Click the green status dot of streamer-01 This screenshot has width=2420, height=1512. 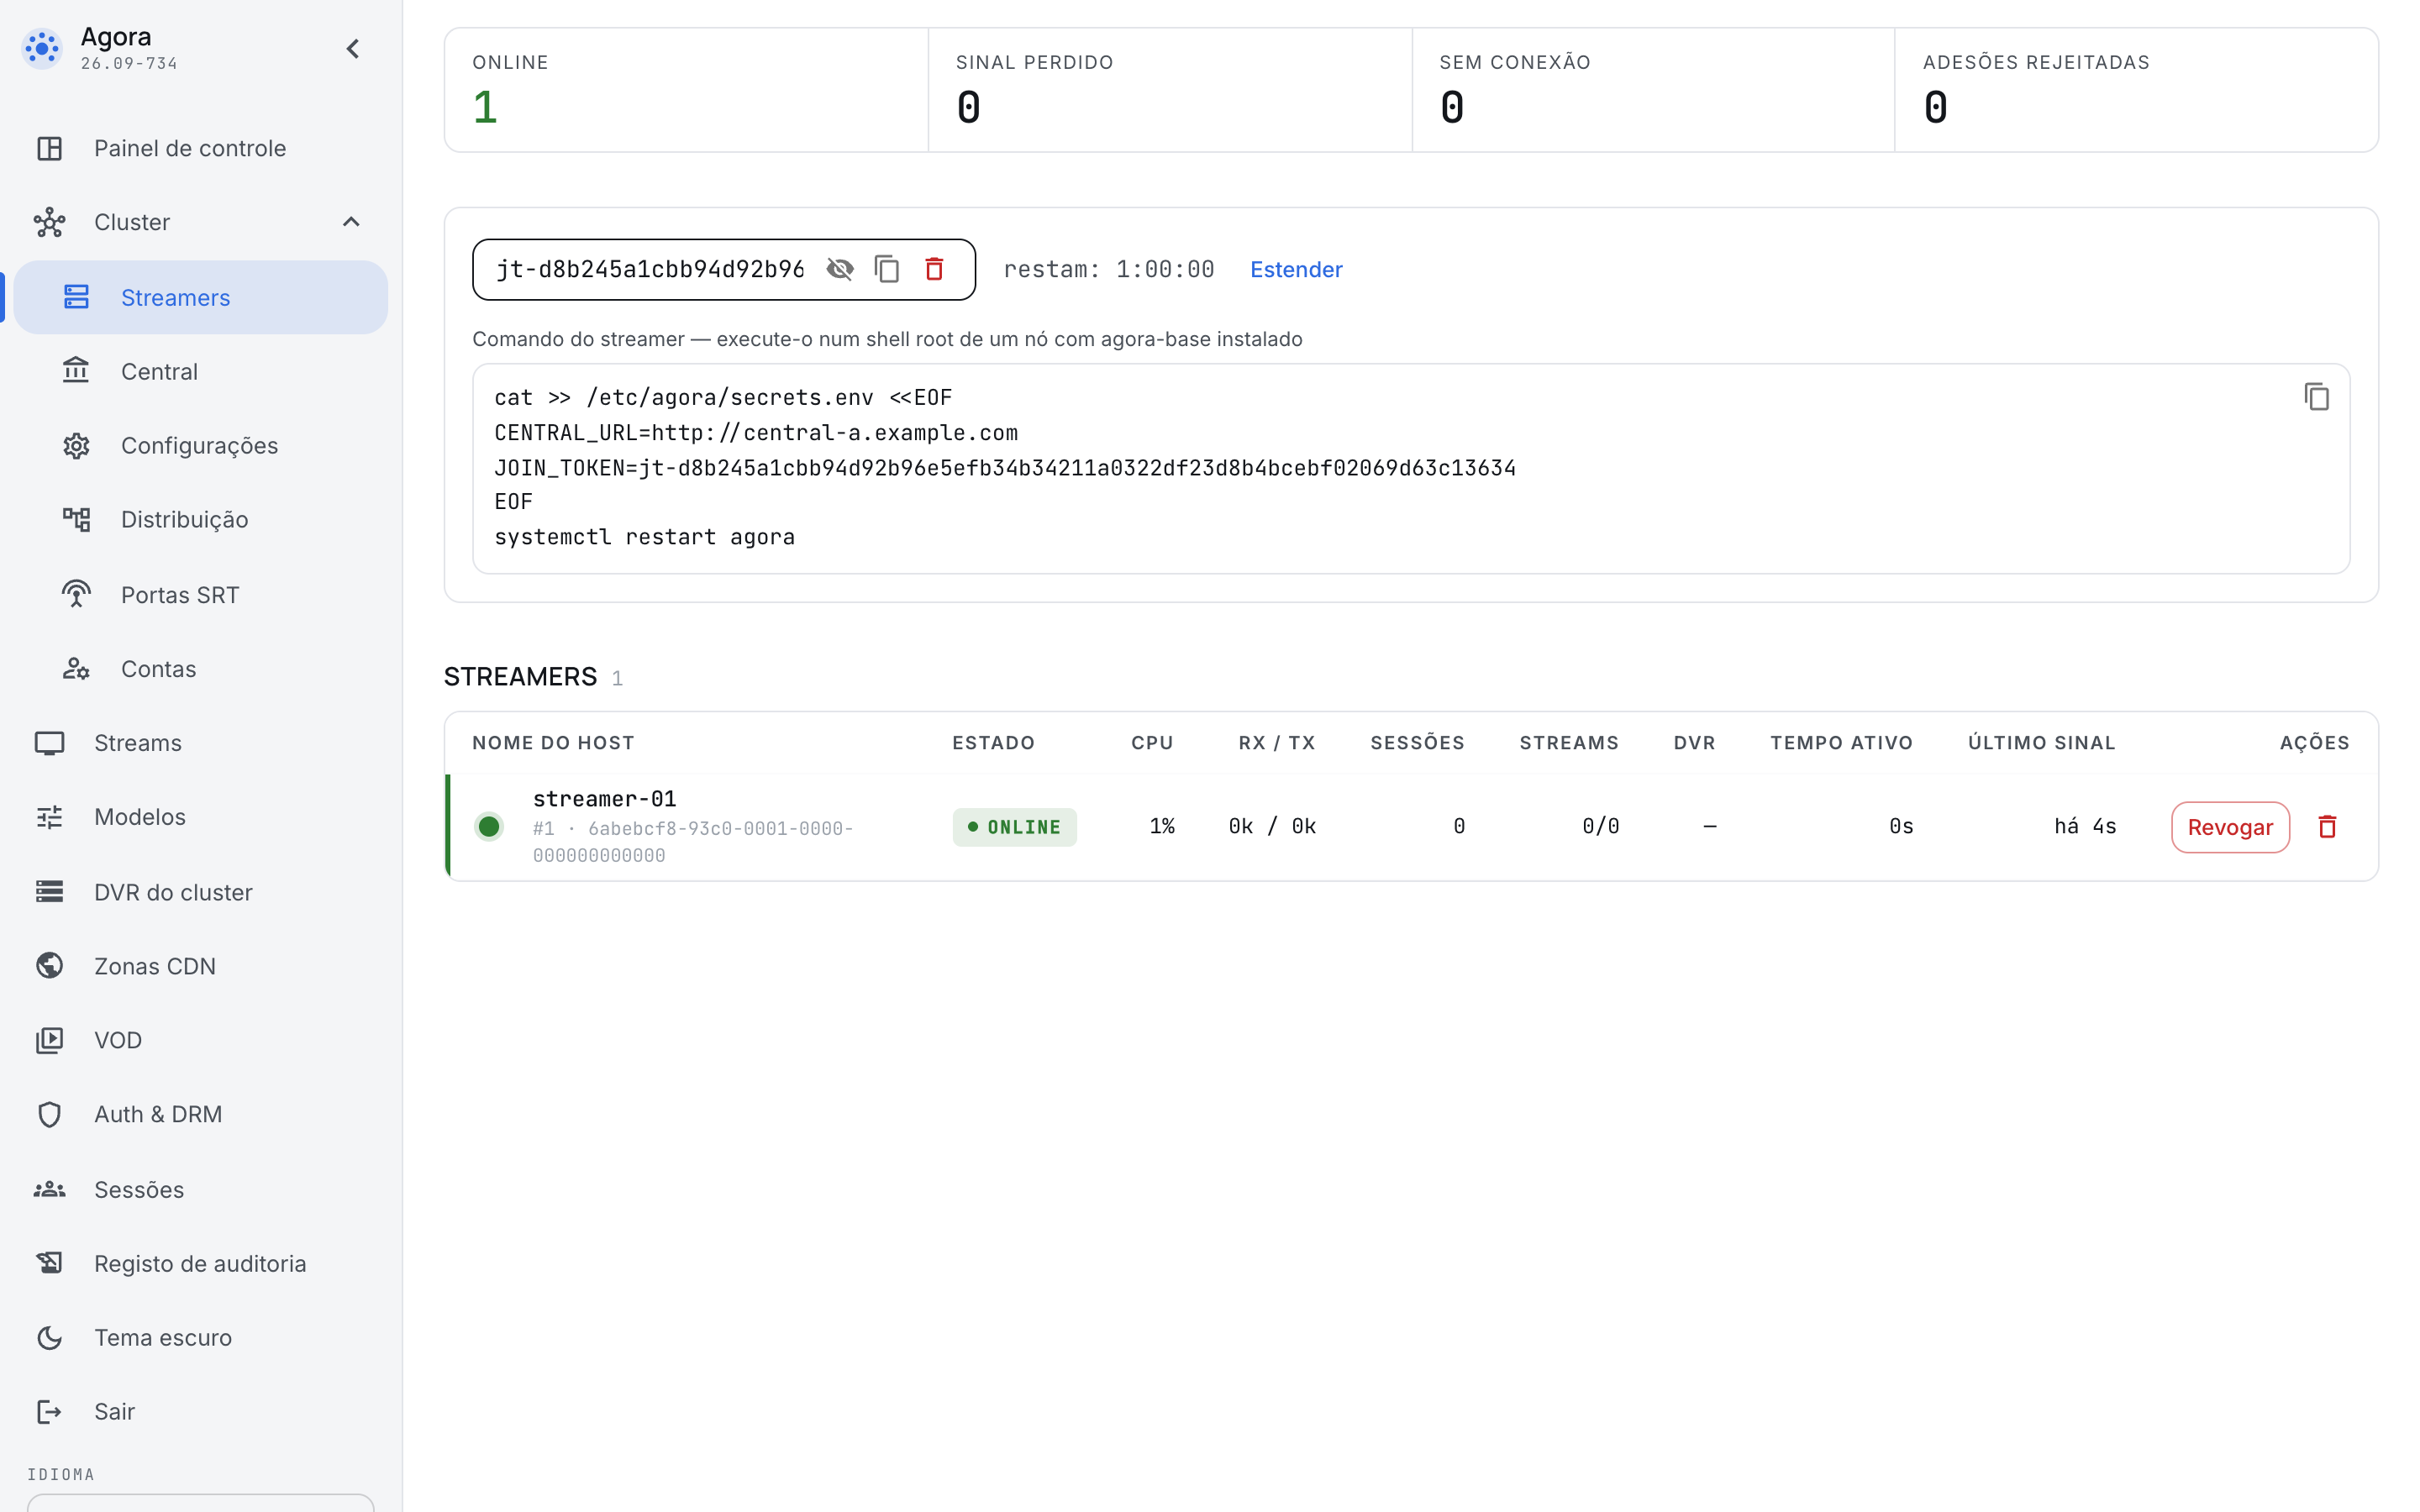[x=489, y=827]
